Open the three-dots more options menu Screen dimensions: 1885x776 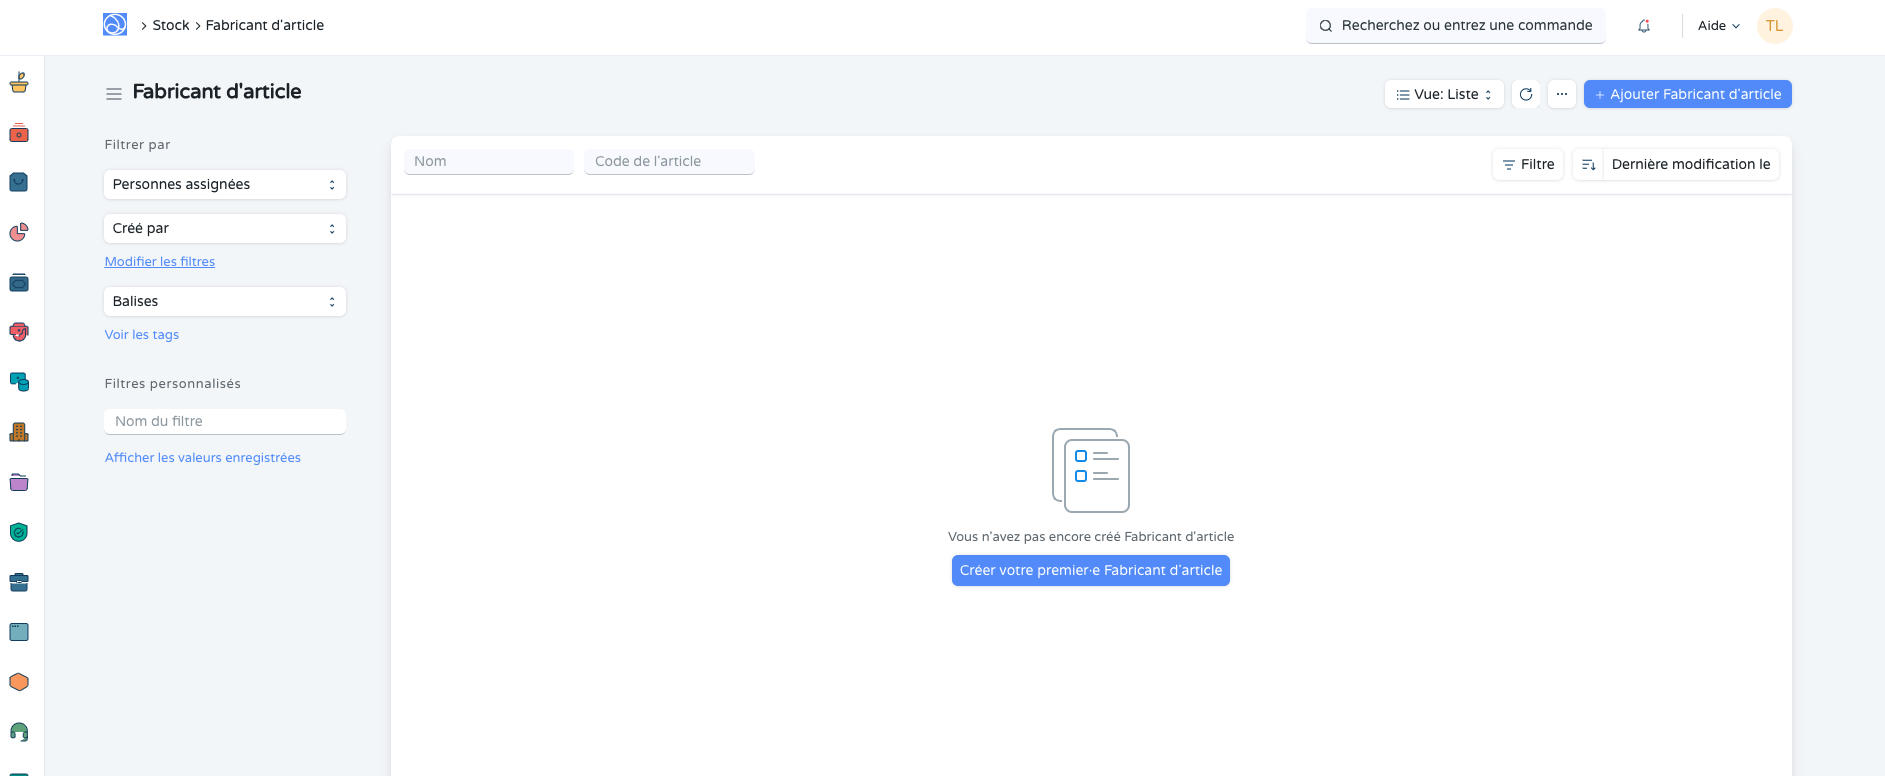tap(1561, 94)
